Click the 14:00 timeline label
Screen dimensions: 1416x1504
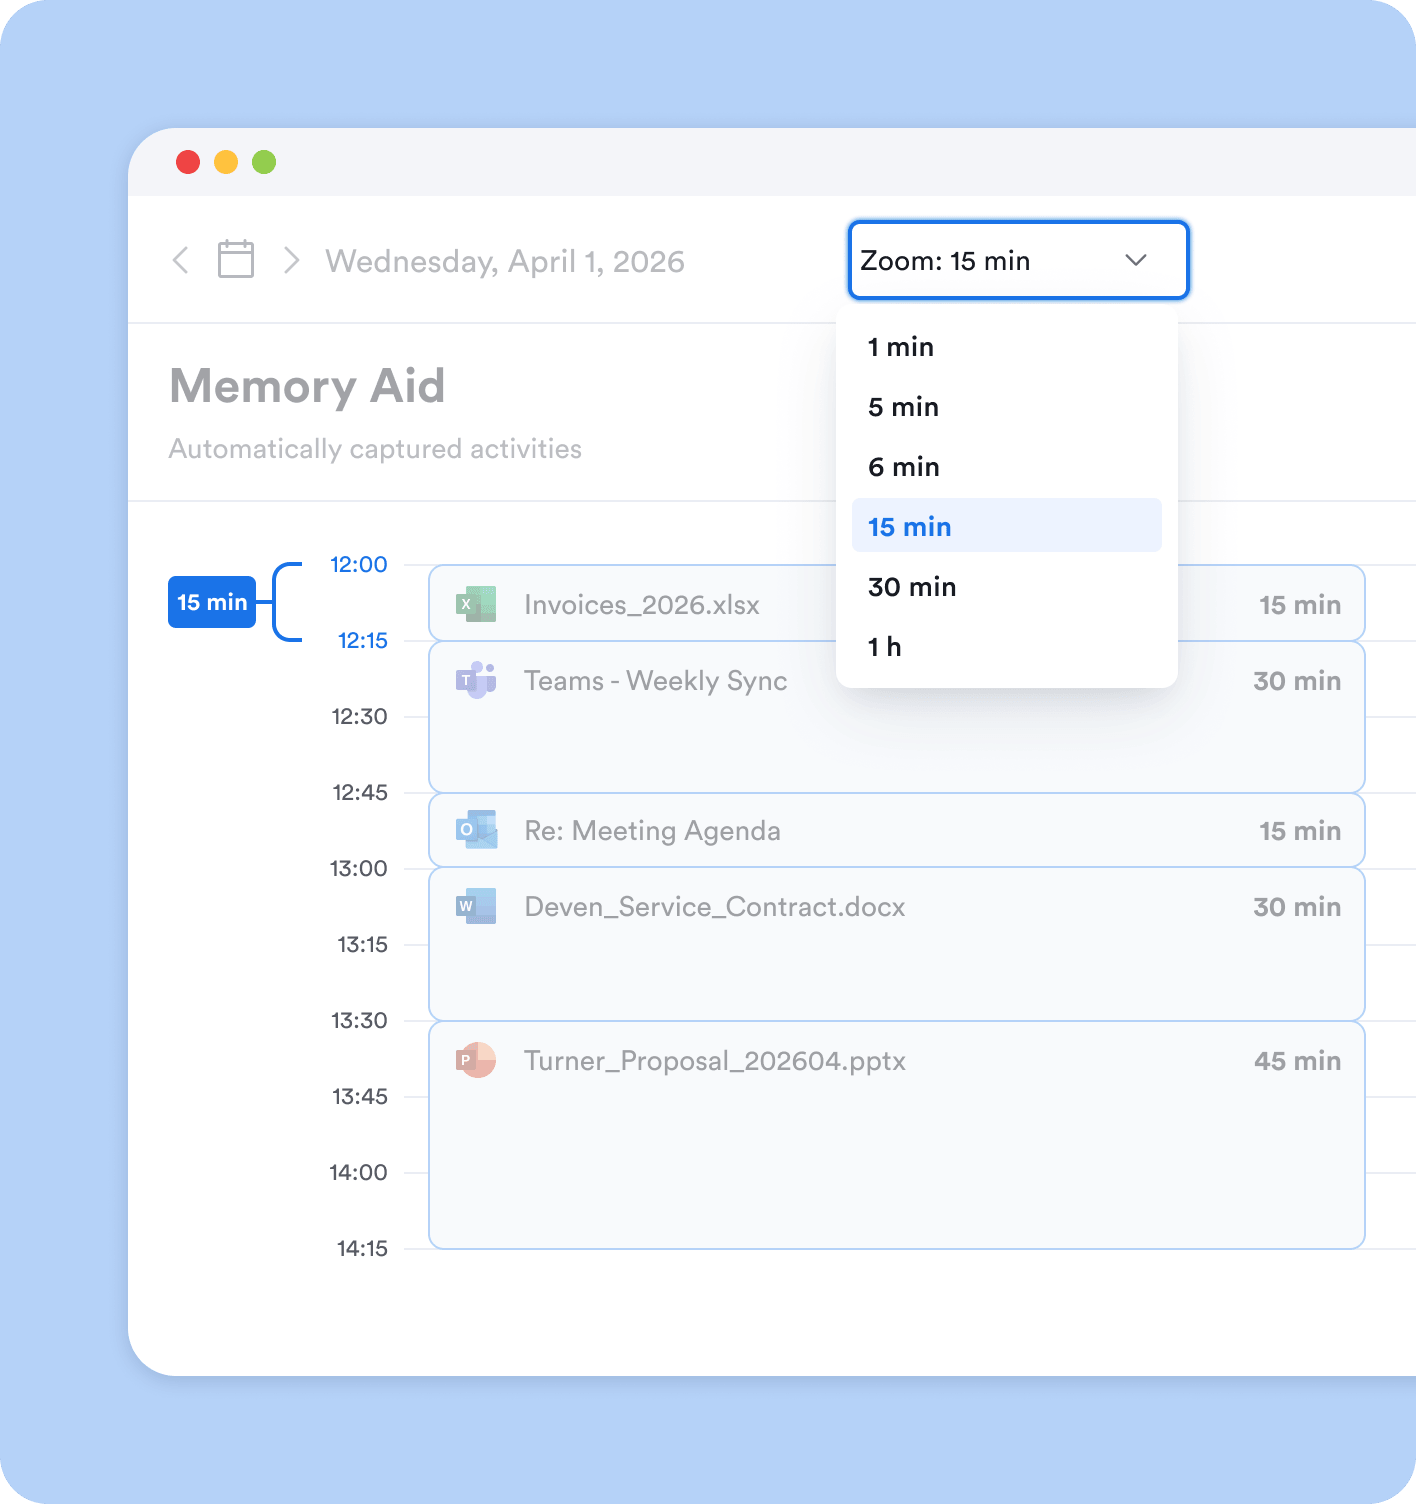(x=358, y=1172)
